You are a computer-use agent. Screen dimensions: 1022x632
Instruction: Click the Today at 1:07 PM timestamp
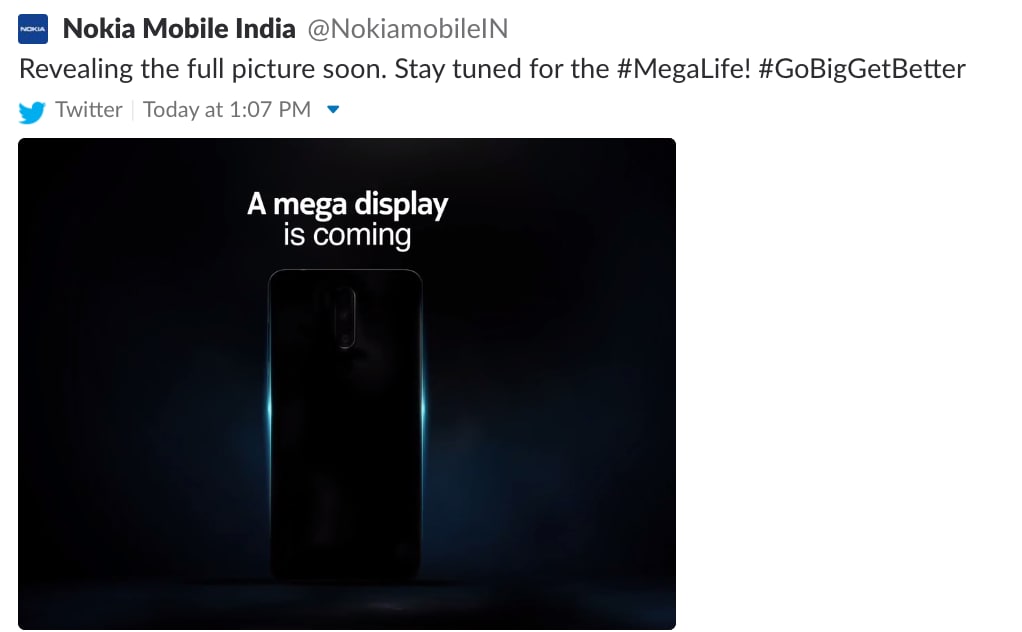pos(227,110)
